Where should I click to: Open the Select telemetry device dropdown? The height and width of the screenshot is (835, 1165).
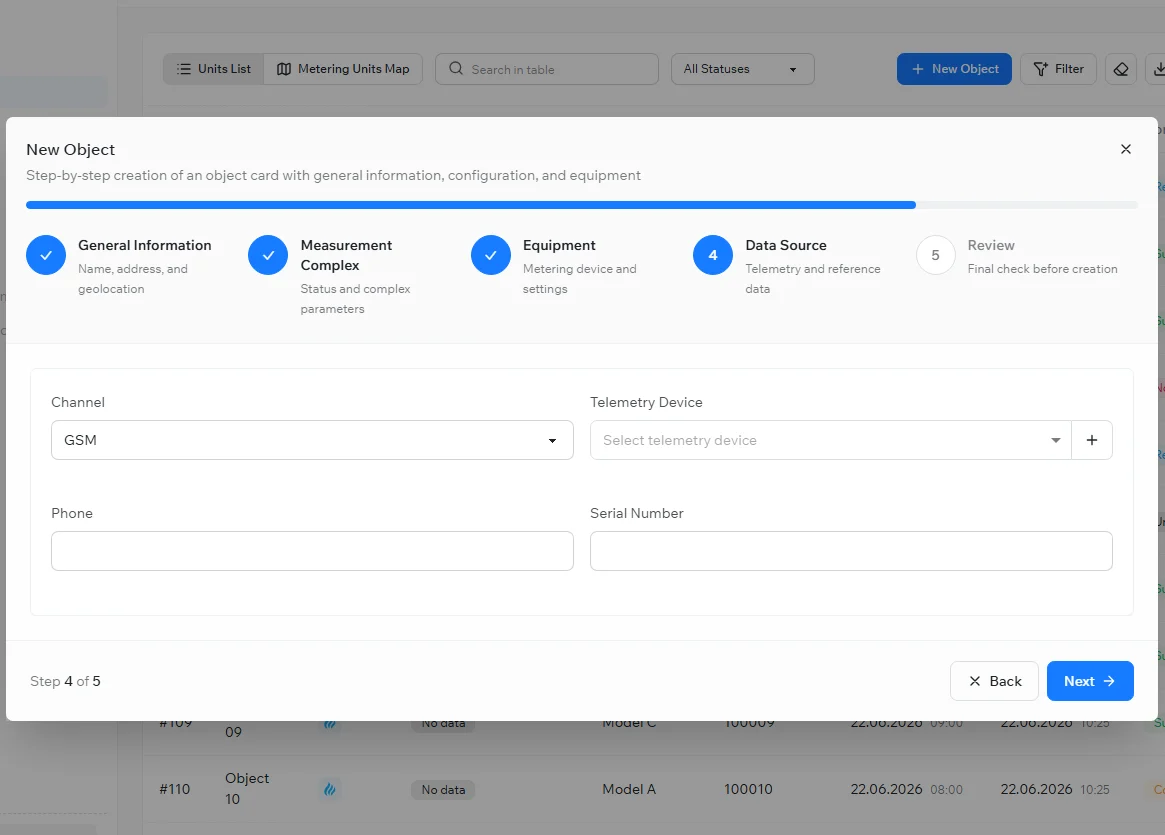pyautogui.click(x=831, y=440)
